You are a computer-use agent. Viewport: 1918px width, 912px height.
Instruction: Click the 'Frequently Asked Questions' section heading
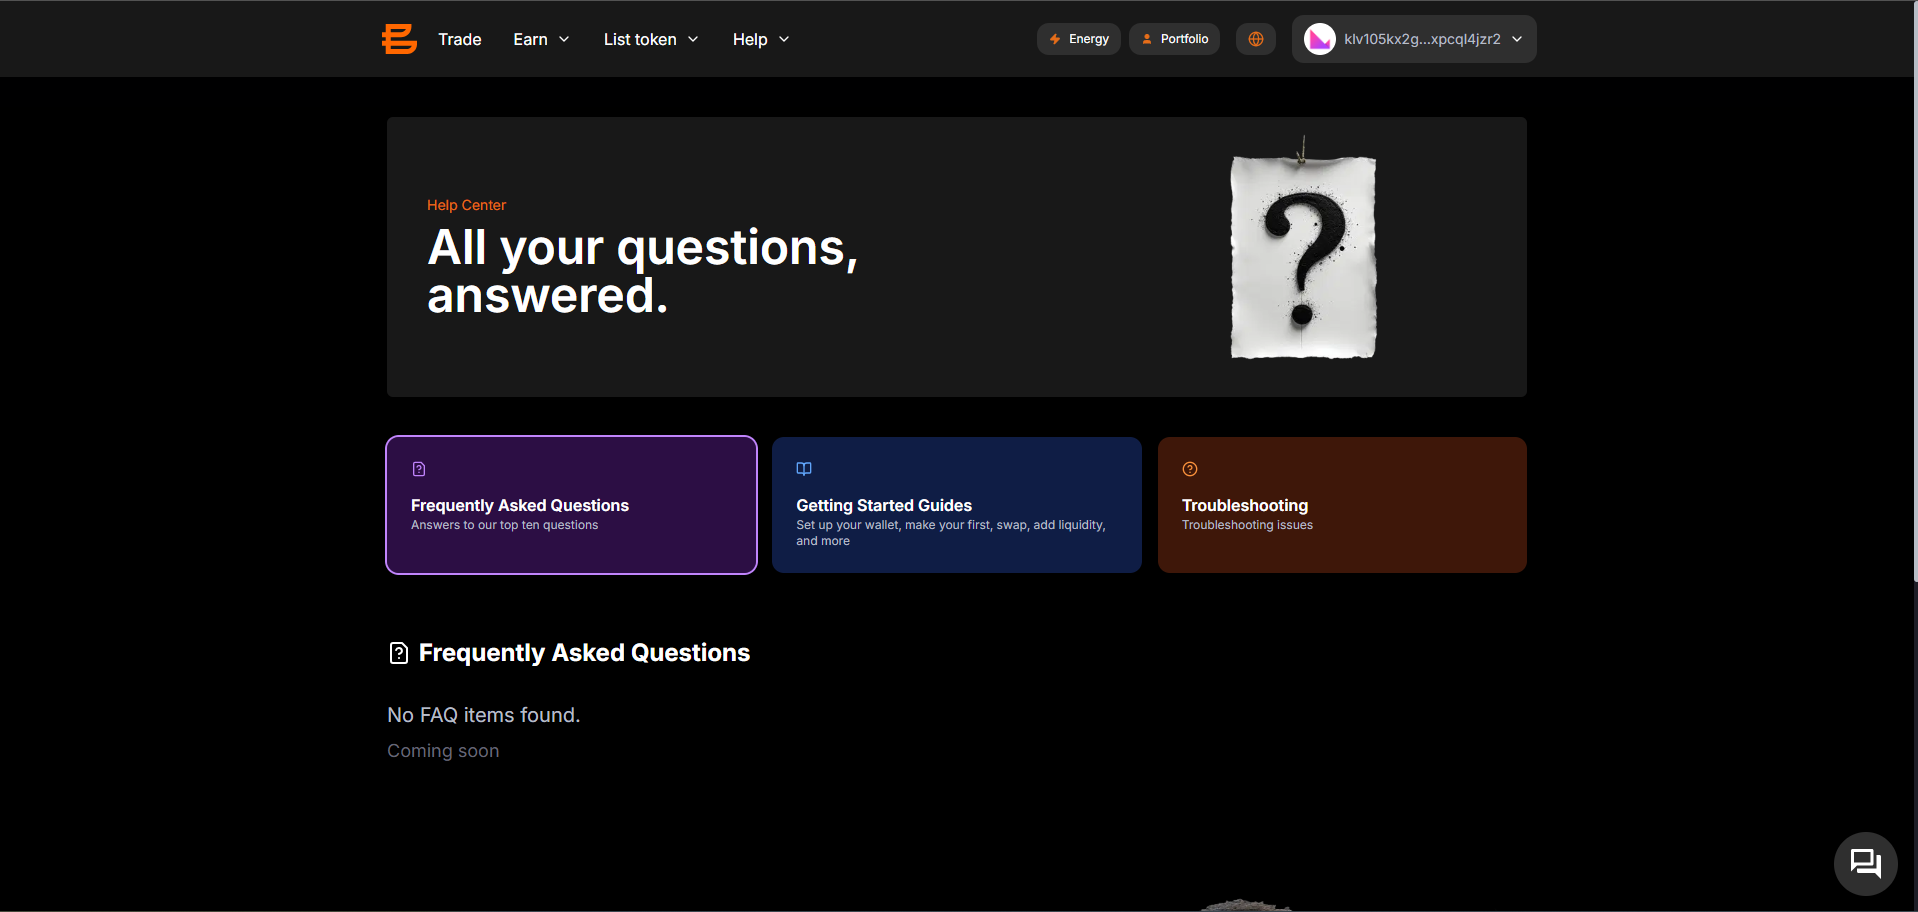click(x=584, y=653)
